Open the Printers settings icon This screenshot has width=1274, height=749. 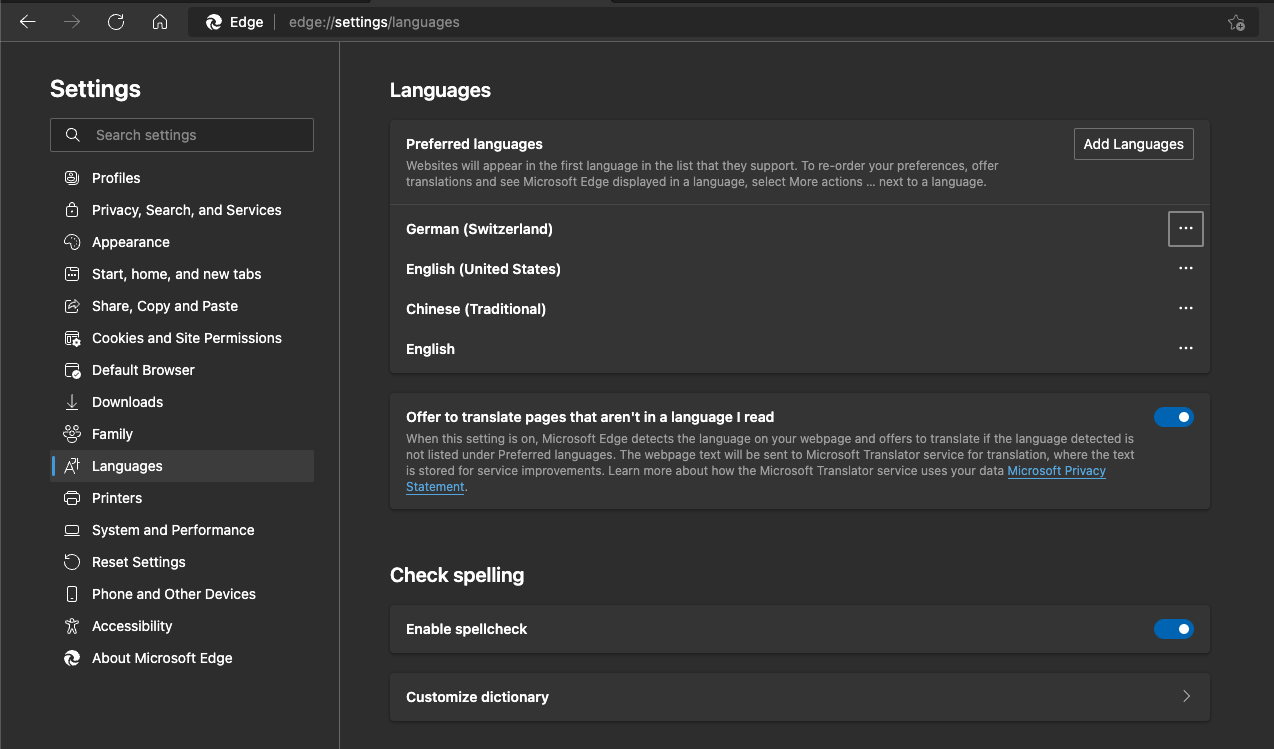pos(71,497)
